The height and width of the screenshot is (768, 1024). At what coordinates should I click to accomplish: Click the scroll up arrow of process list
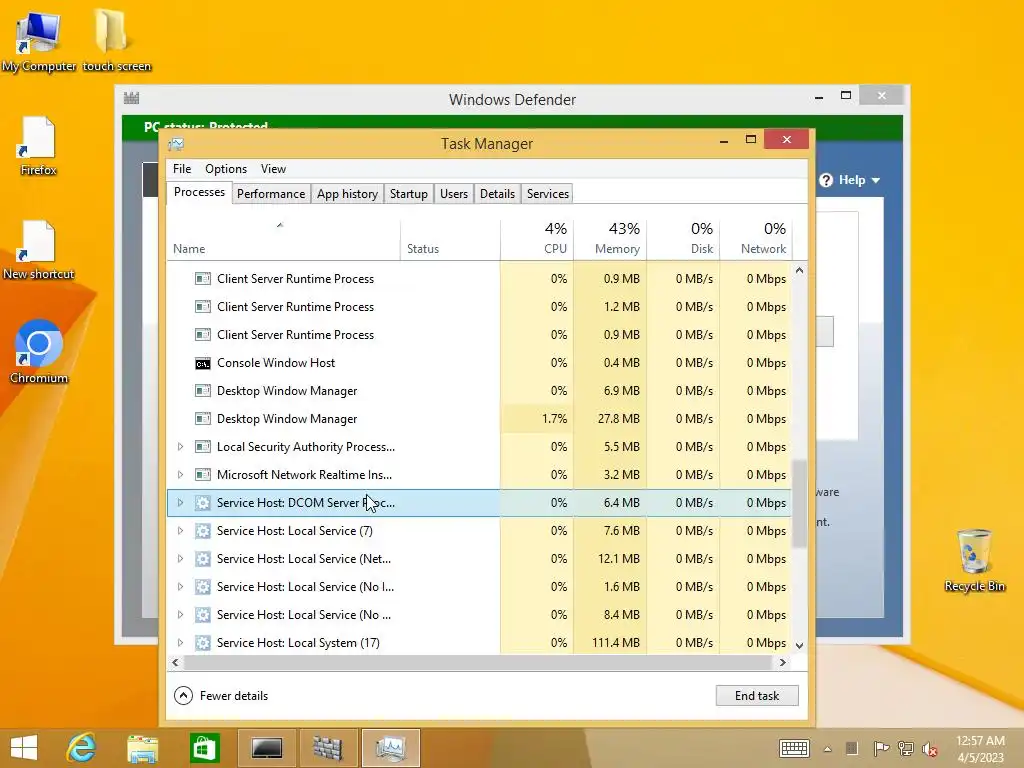799,270
